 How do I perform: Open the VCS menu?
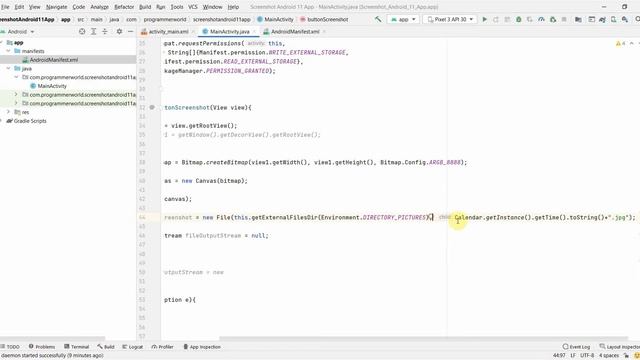point(193,7)
